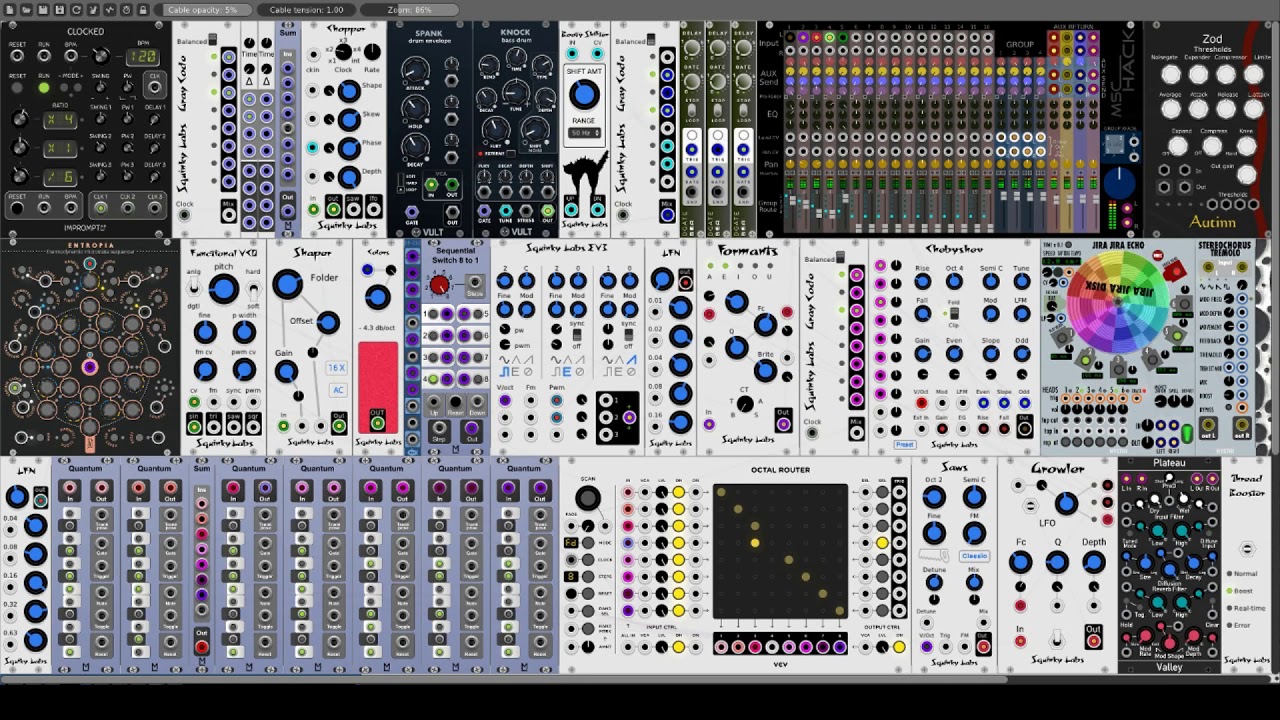1280x720 pixels.
Task: Click the Spank ATTACK knob
Action: (416, 71)
